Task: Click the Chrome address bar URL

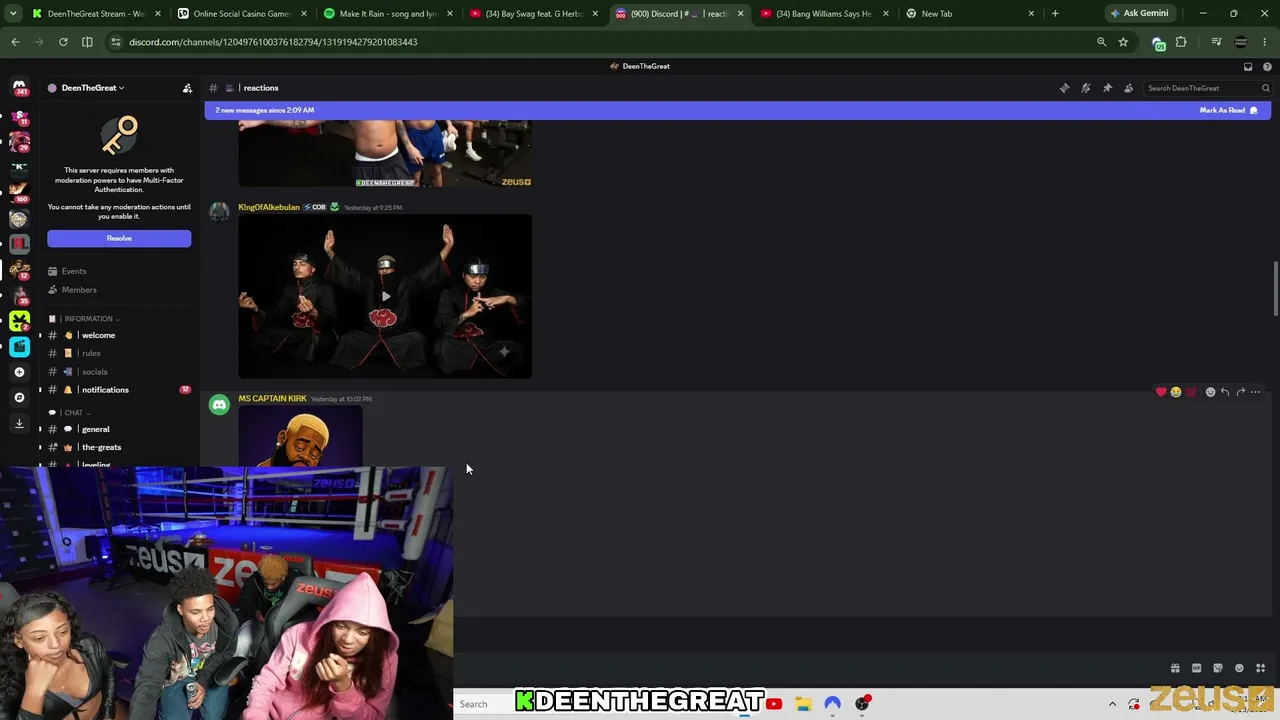Action: (273, 42)
